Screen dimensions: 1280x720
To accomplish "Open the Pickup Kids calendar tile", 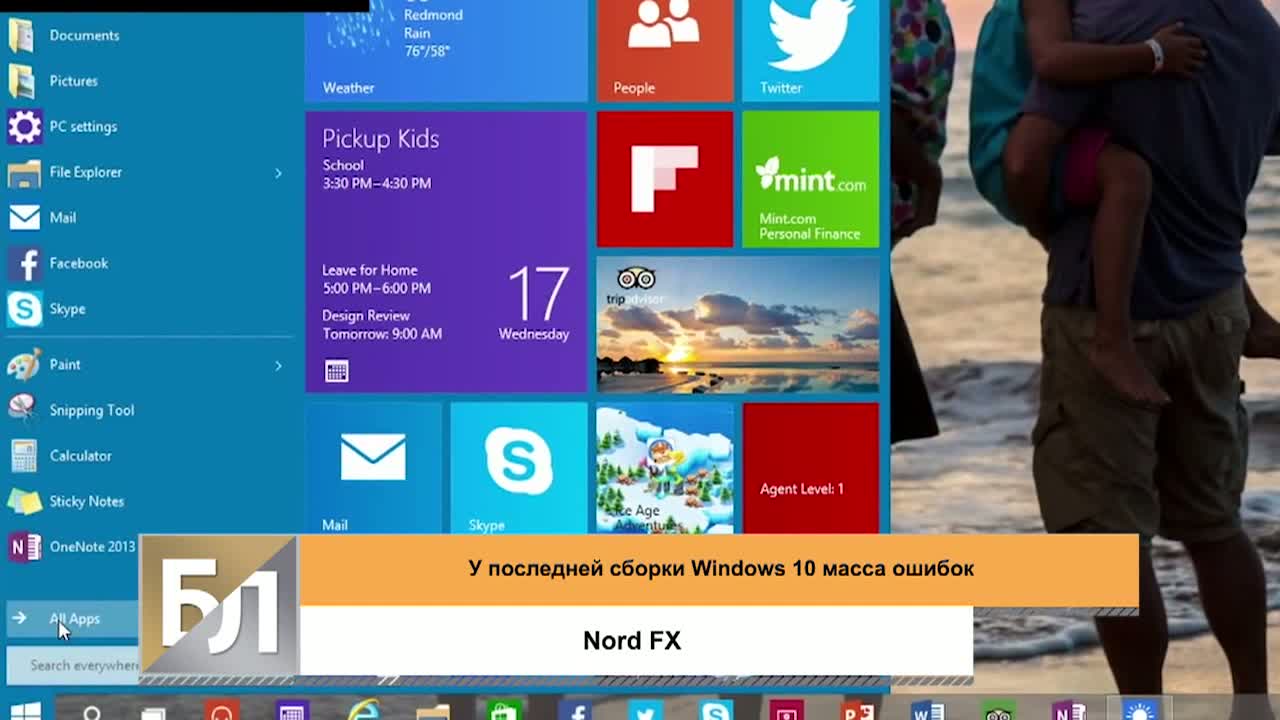I will point(446,252).
